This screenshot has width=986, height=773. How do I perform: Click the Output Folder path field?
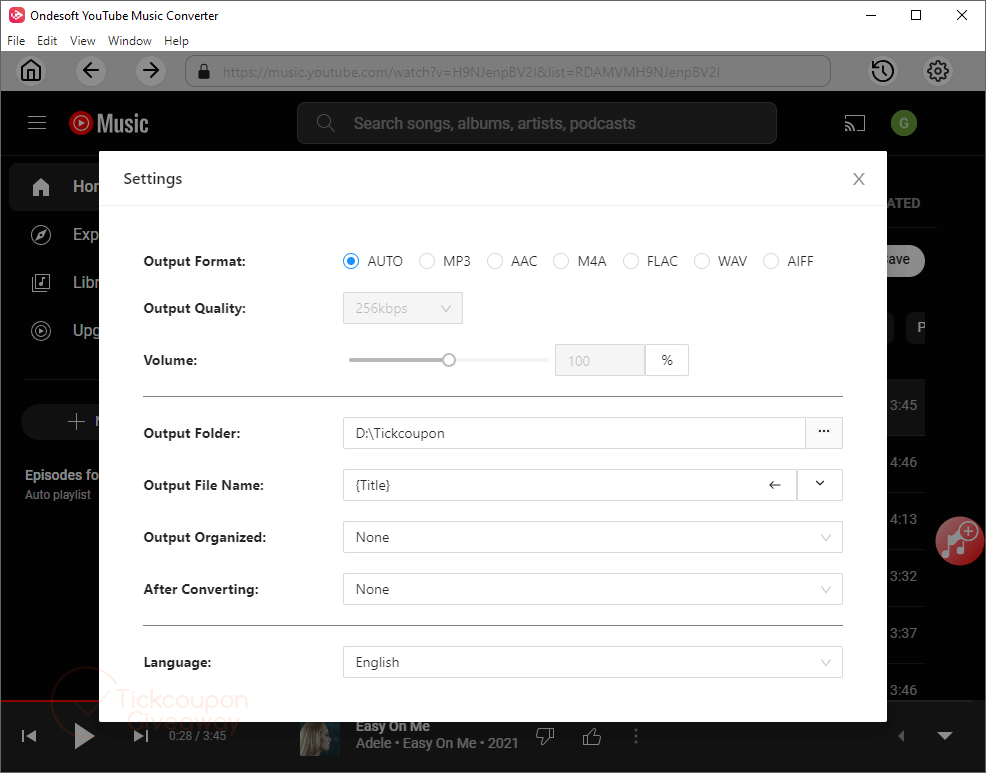pyautogui.click(x=574, y=433)
